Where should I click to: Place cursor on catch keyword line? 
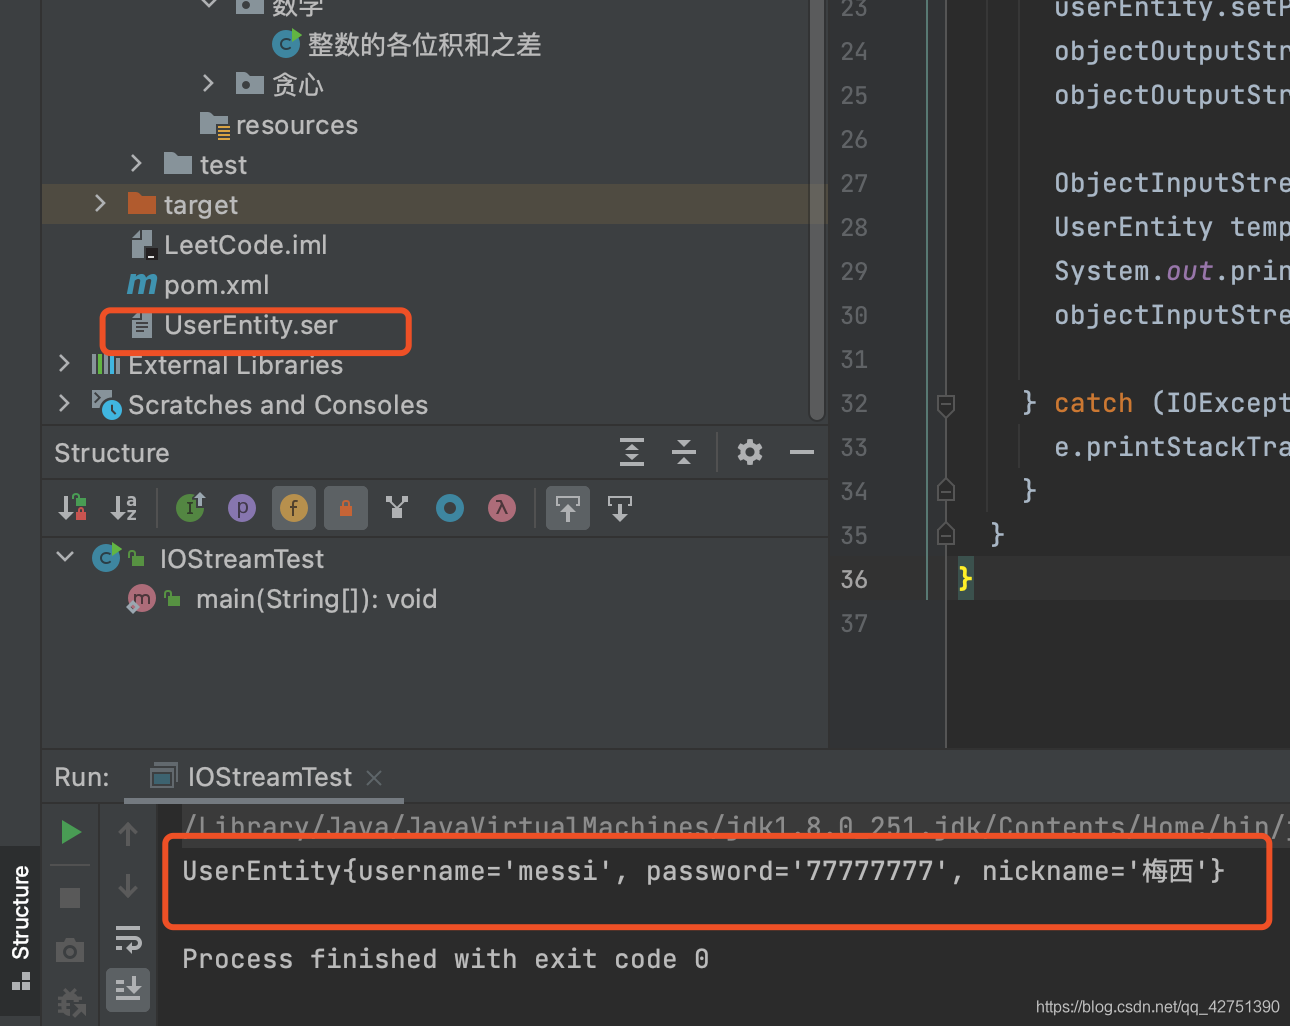1093,403
